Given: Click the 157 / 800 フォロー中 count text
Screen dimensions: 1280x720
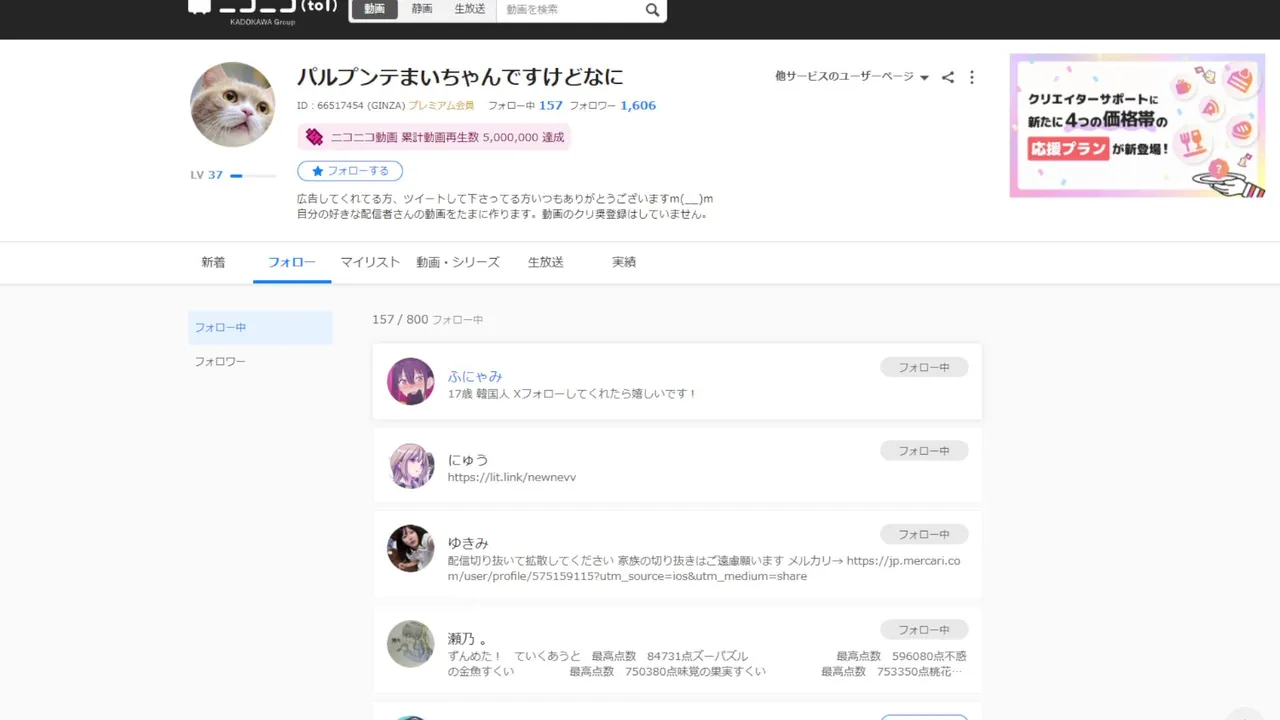Looking at the screenshot, I should [428, 320].
